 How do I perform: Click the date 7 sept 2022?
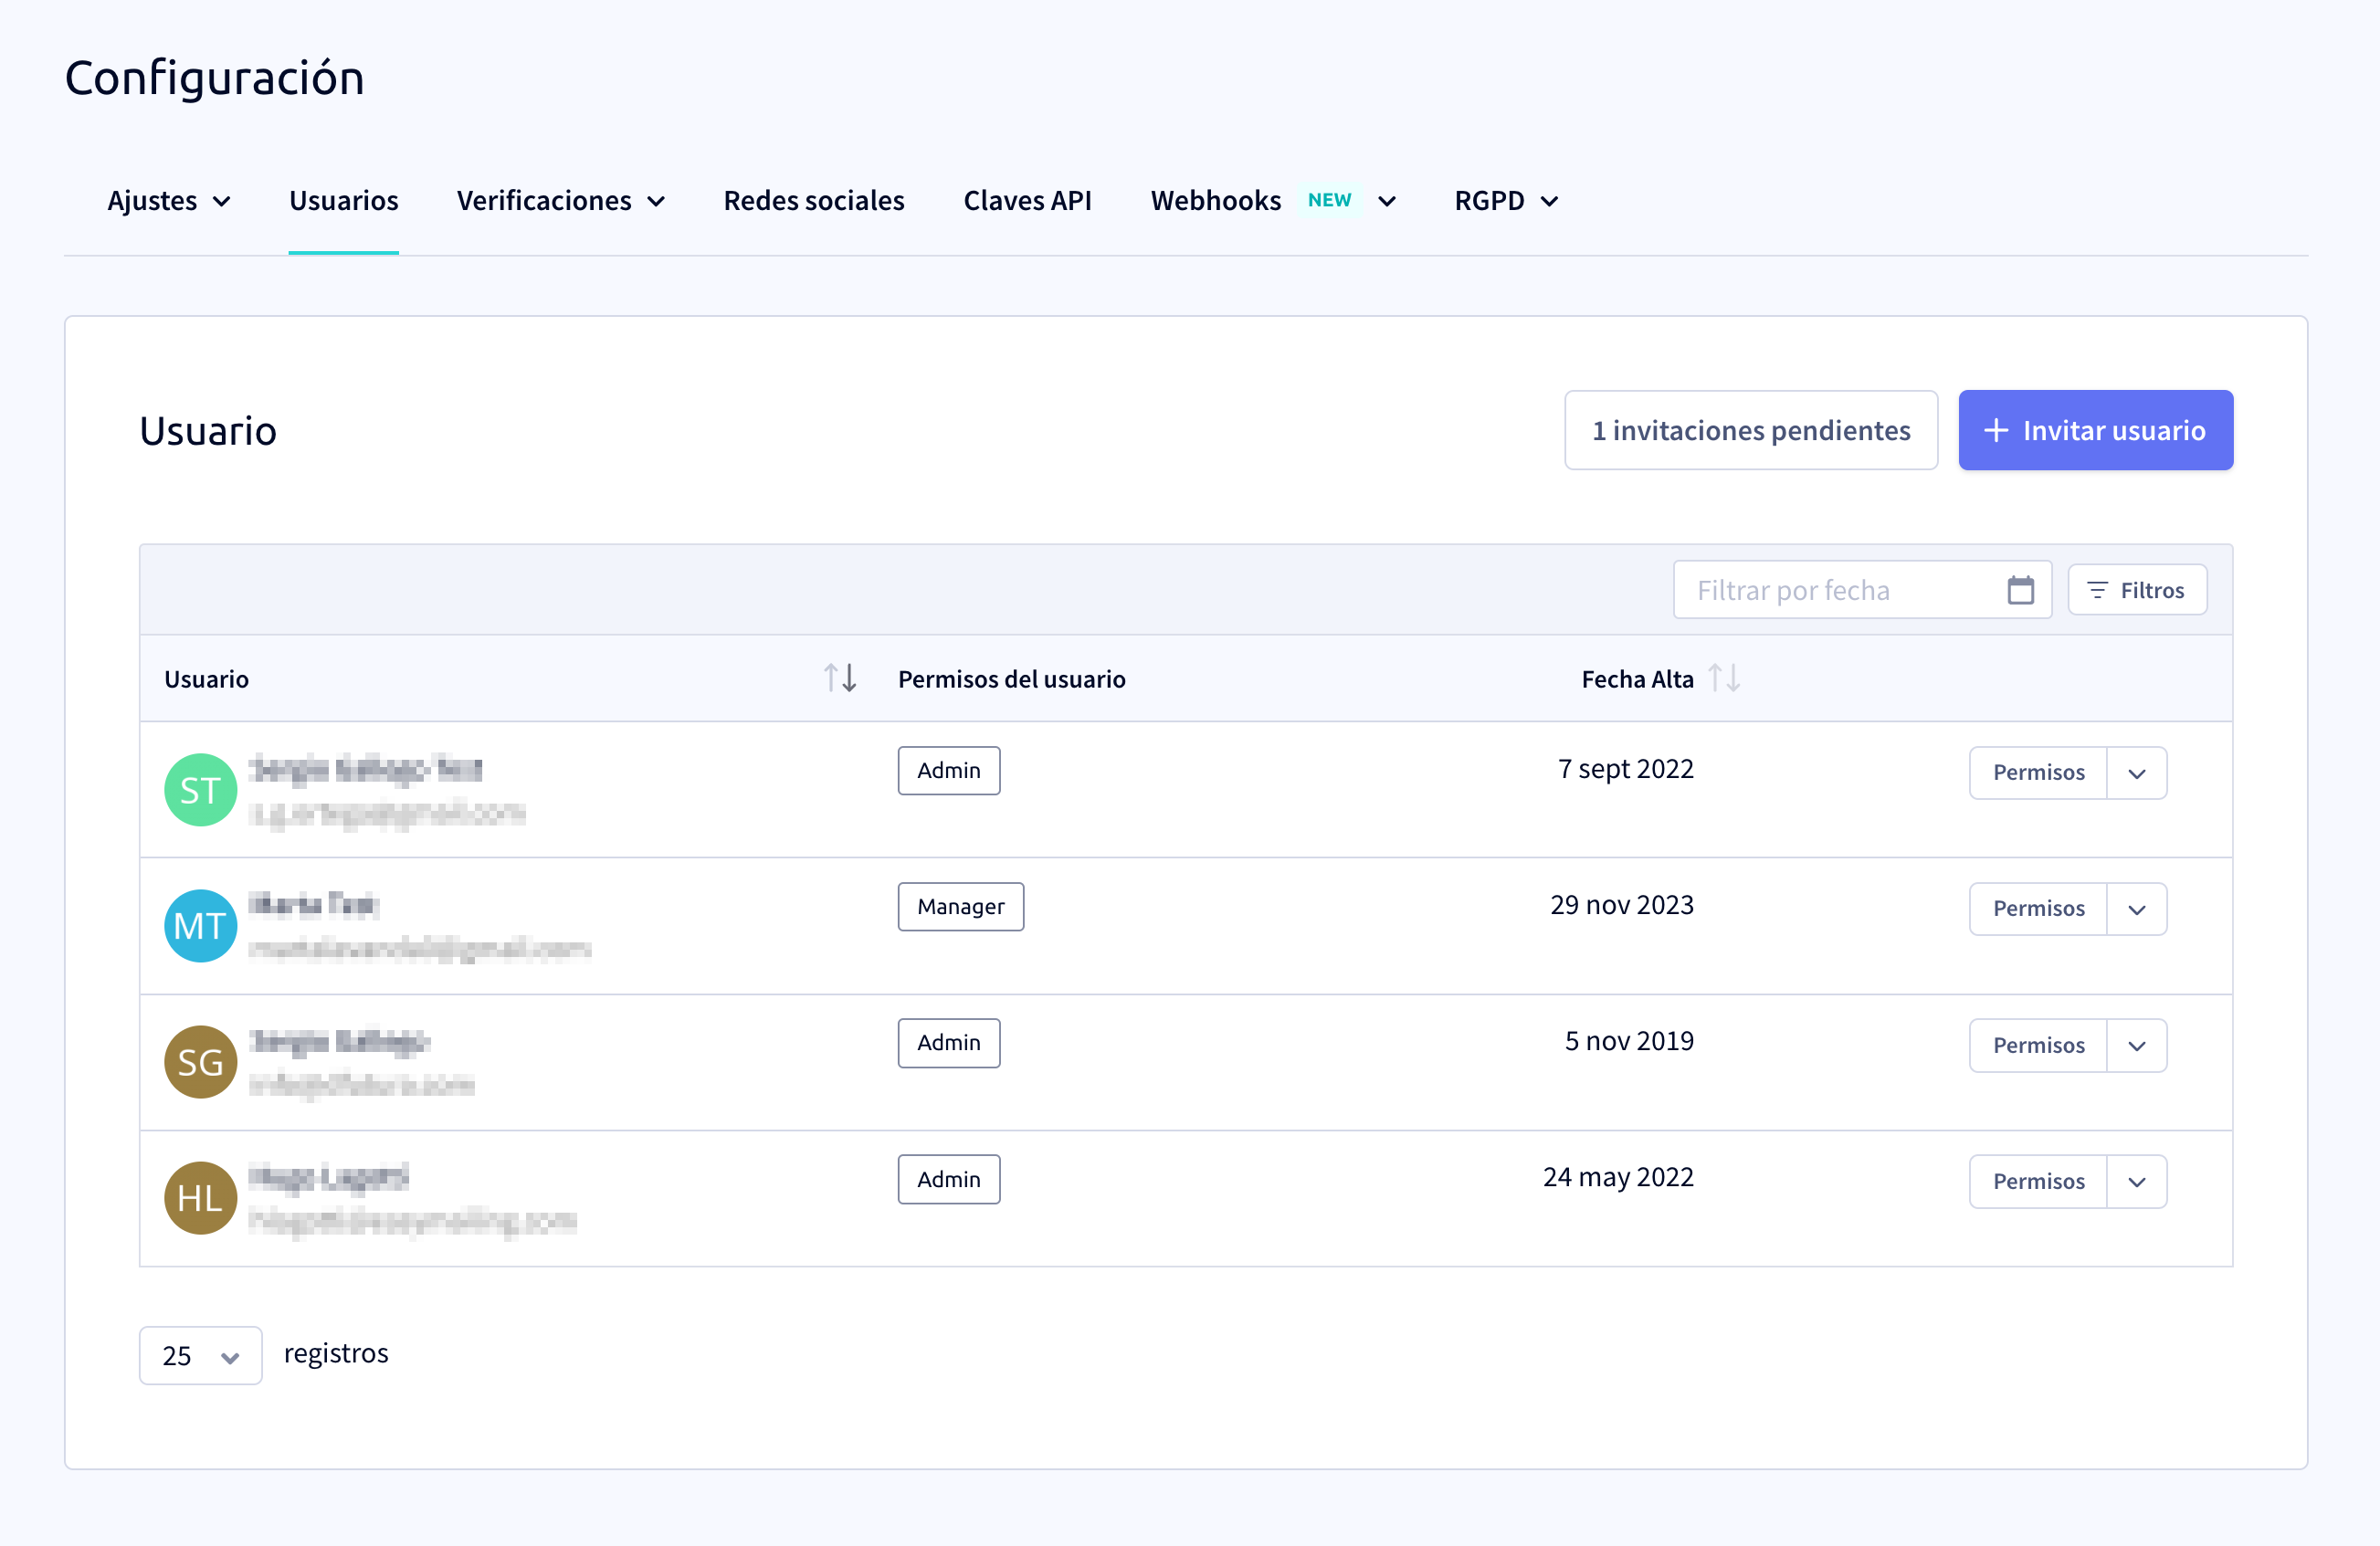tap(1626, 769)
